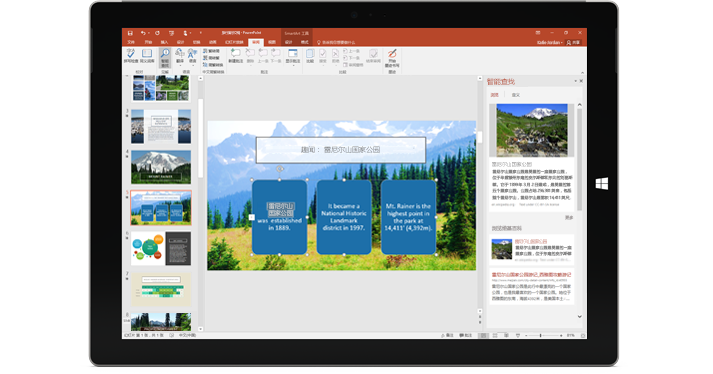Open Katie Jordan account dropdown

pyautogui.click(x=550, y=42)
